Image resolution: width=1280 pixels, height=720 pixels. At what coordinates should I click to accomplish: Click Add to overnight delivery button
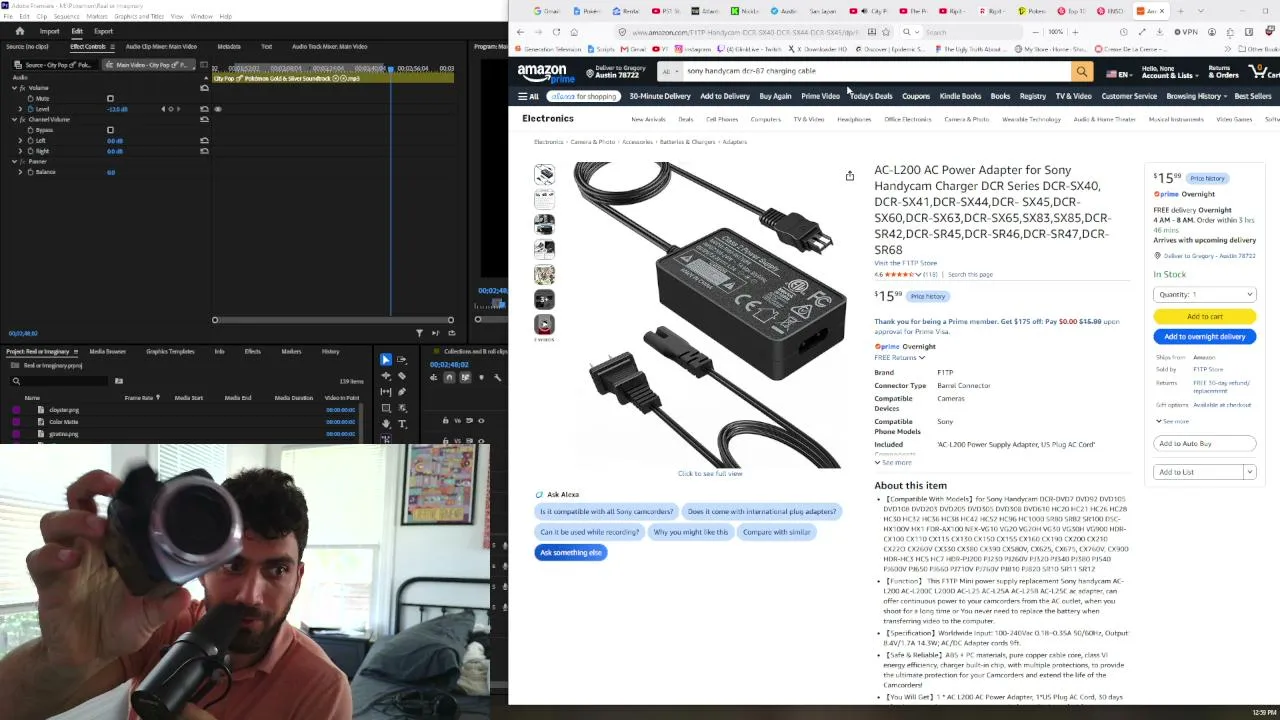pyautogui.click(x=1204, y=337)
